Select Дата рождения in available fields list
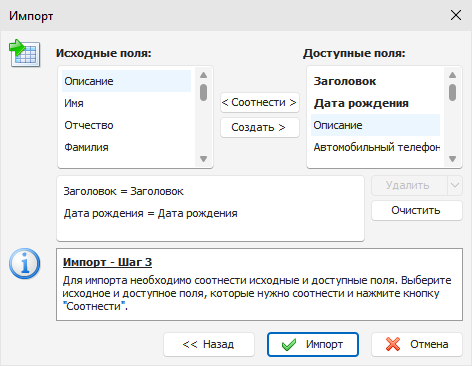This screenshot has width=472, height=366. (375, 103)
